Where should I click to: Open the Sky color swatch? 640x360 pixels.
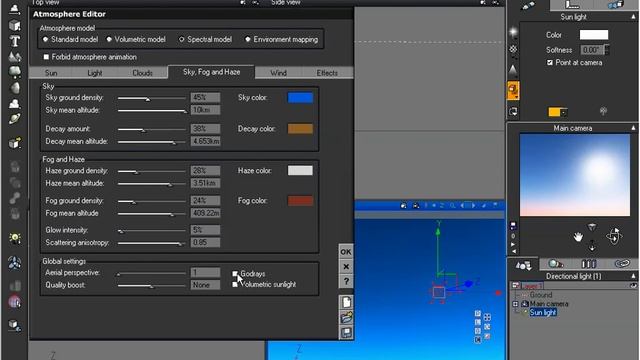point(300,98)
